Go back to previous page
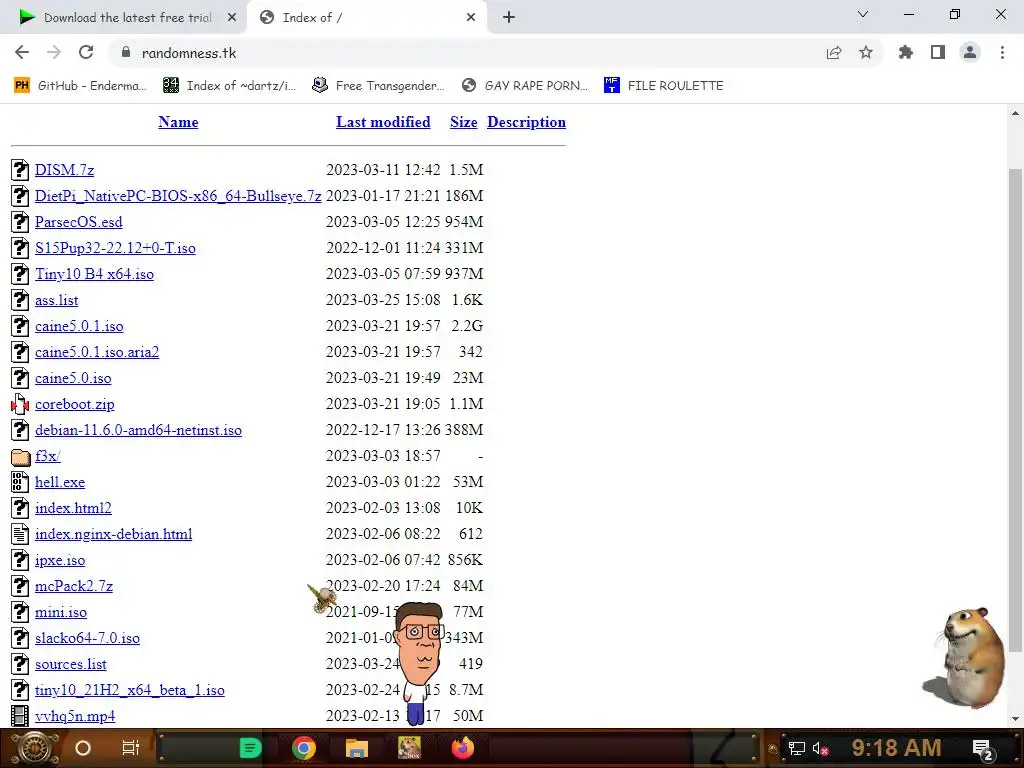The width and height of the screenshot is (1024, 768). click(x=22, y=53)
